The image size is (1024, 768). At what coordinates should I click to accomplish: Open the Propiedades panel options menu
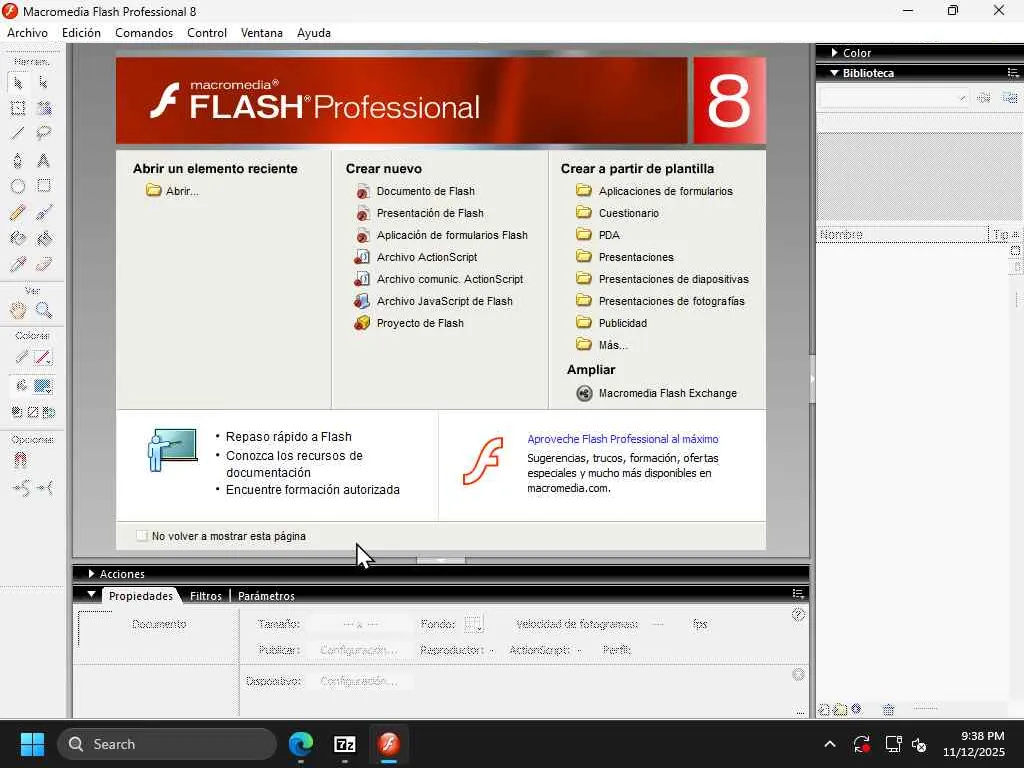pos(797,594)
